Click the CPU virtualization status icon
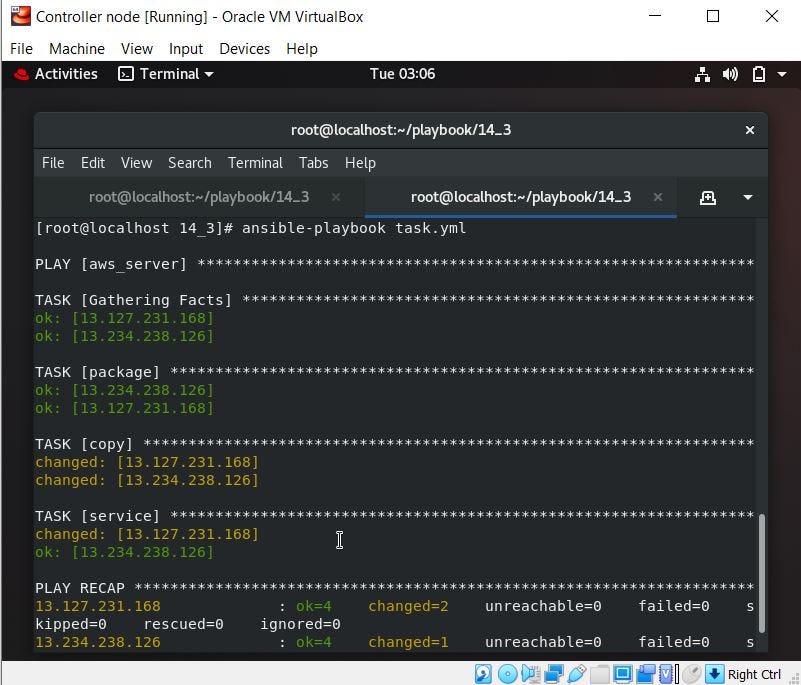 [666, 674]
